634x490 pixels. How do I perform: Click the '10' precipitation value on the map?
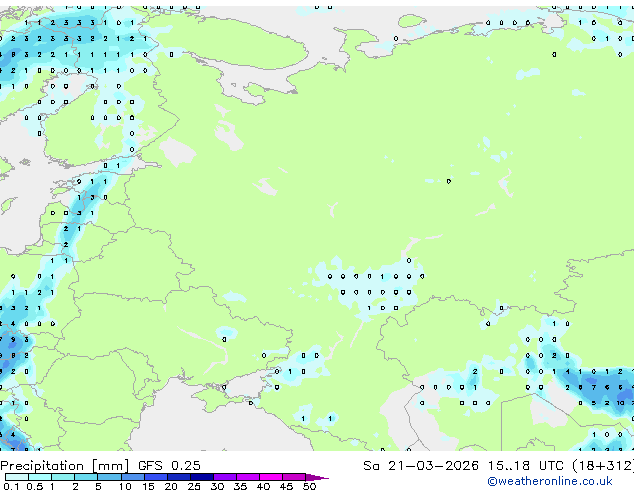[x=620, y=403]
